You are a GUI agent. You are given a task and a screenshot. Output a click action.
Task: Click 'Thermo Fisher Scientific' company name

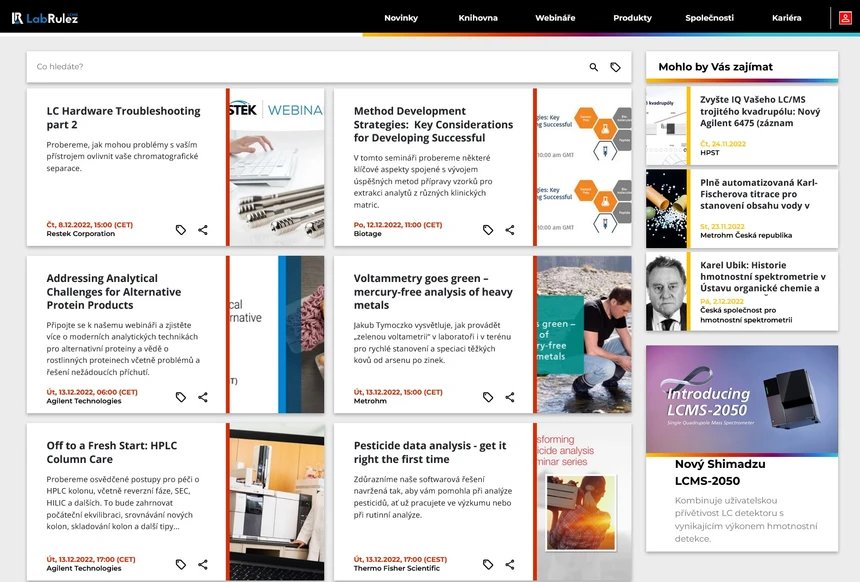pyautogui.click(x=397, y=568)
